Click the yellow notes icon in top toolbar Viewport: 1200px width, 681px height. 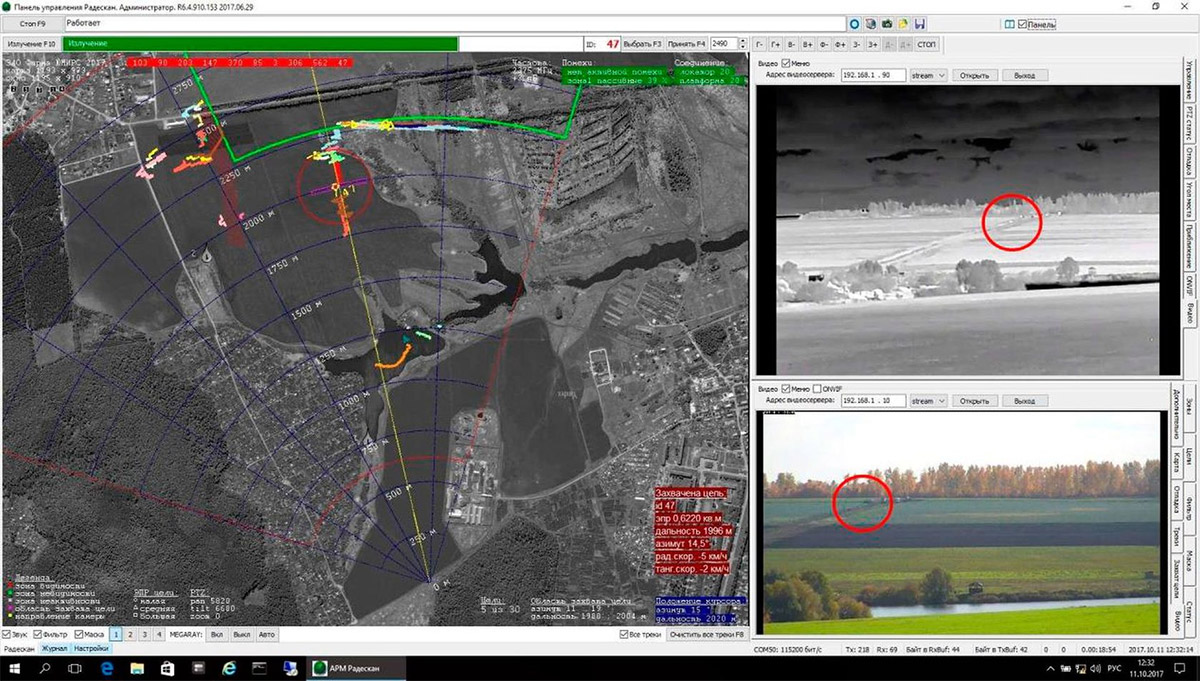pos(903,23)
